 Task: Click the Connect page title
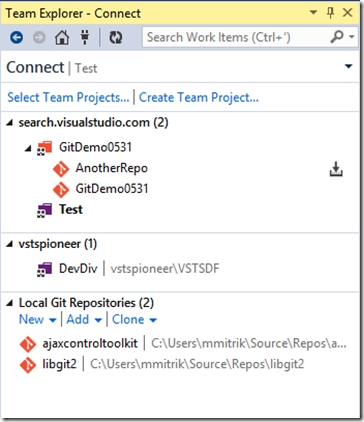coord(35,67)
